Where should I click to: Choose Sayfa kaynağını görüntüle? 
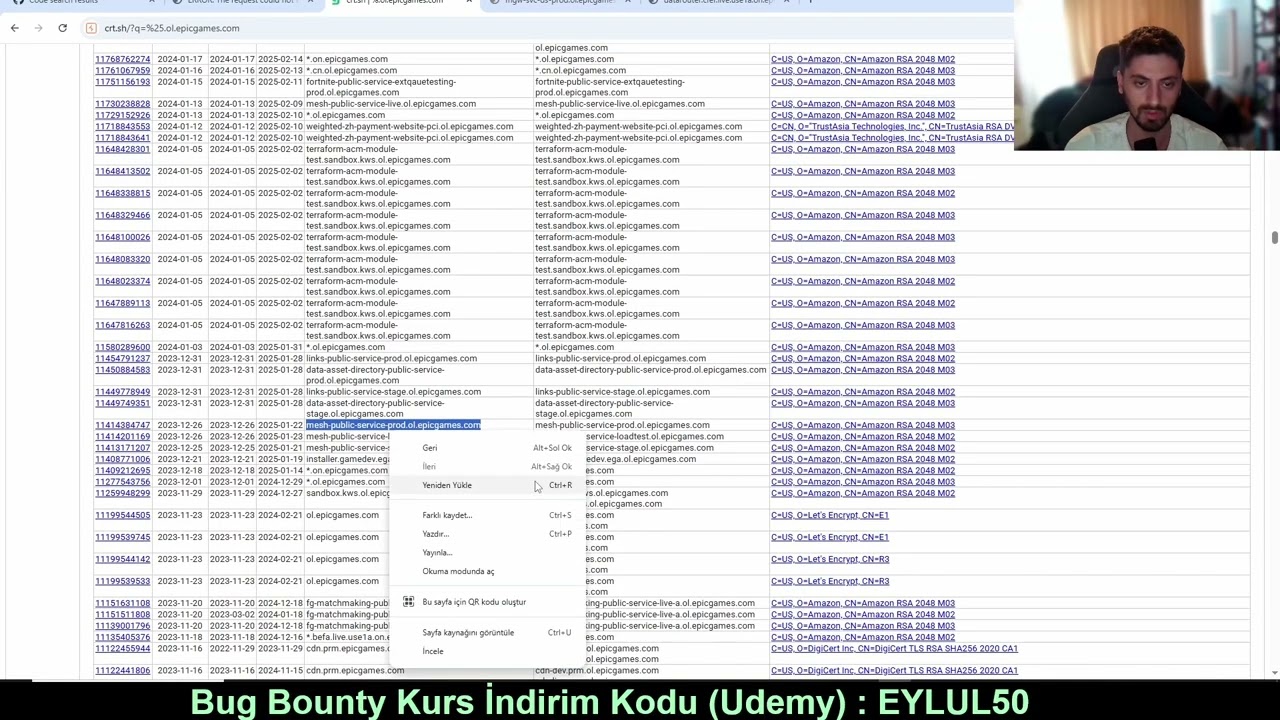coord(468,633)
